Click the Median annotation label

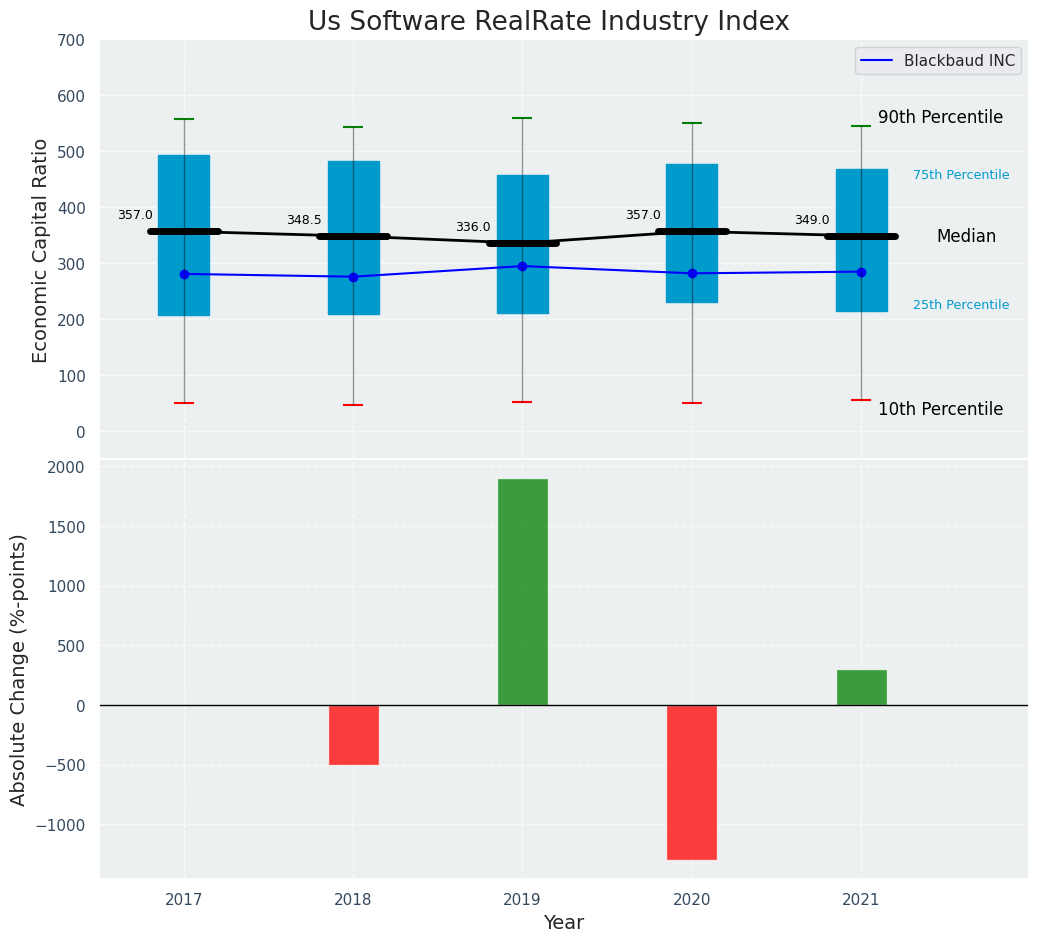966,236
